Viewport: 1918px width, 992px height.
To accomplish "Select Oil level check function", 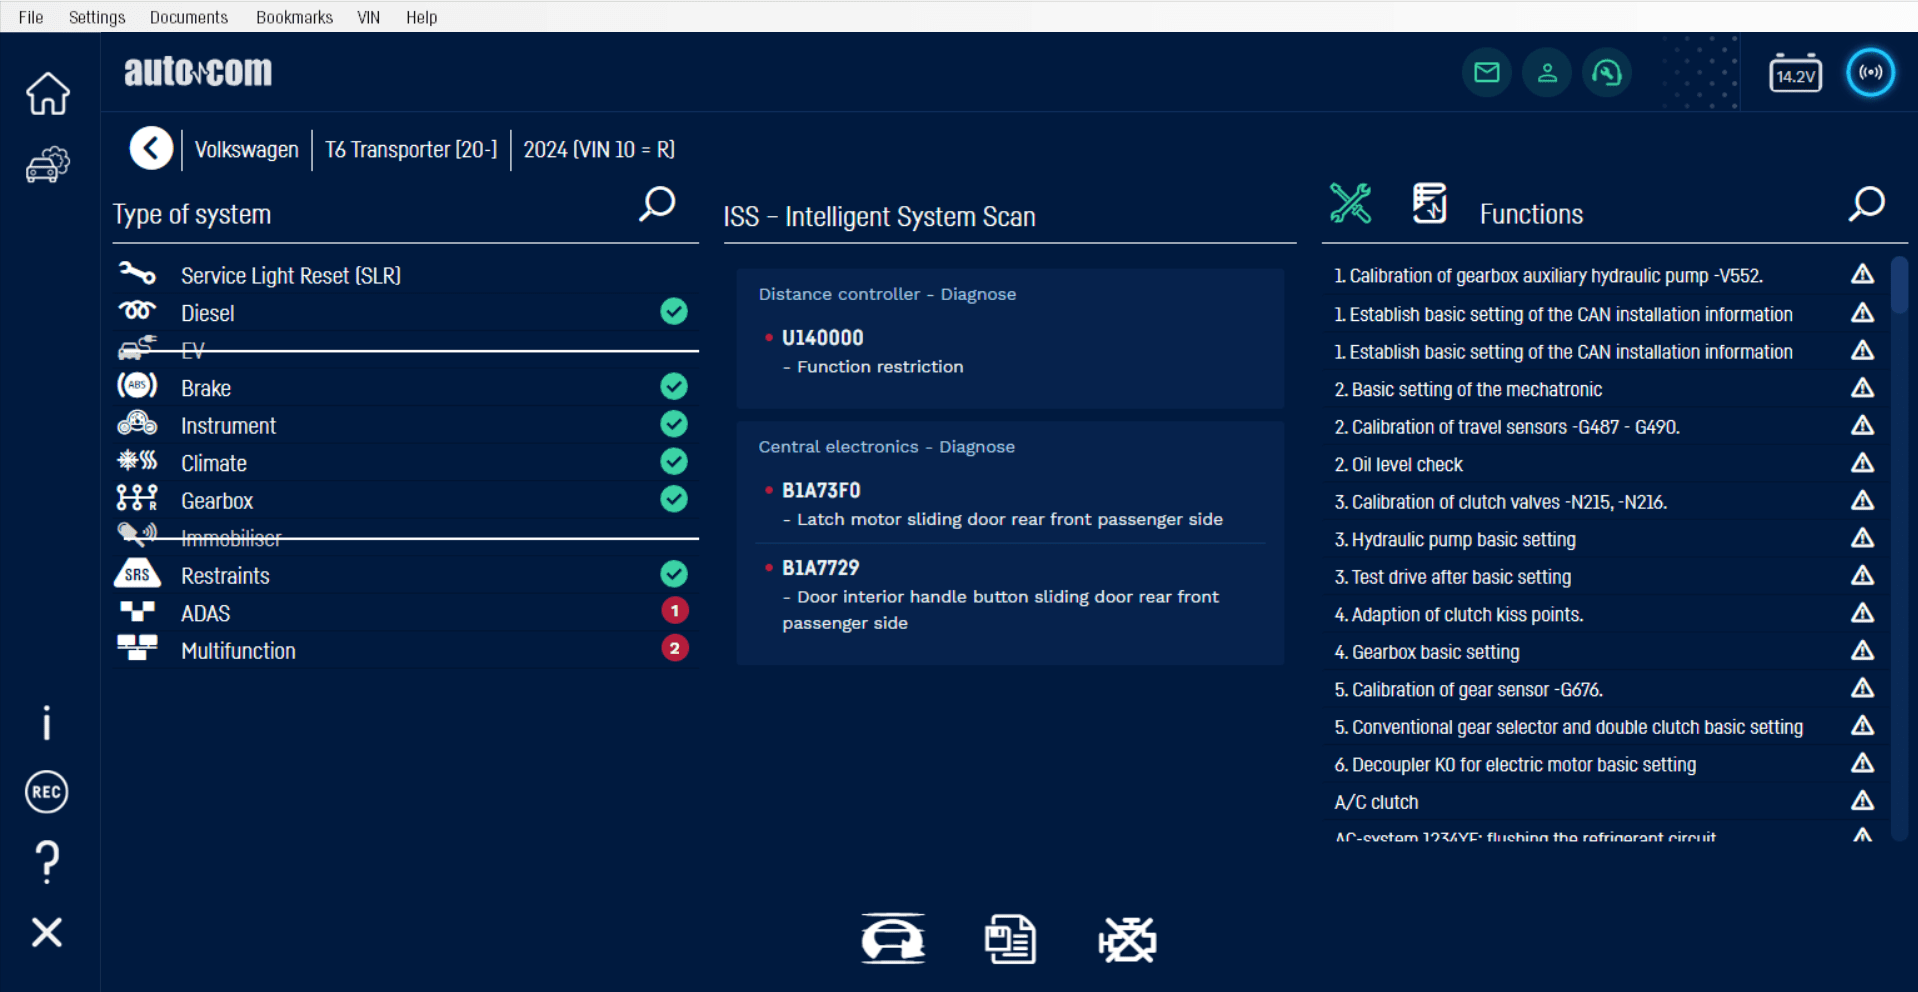I will tap(1406, 465).
